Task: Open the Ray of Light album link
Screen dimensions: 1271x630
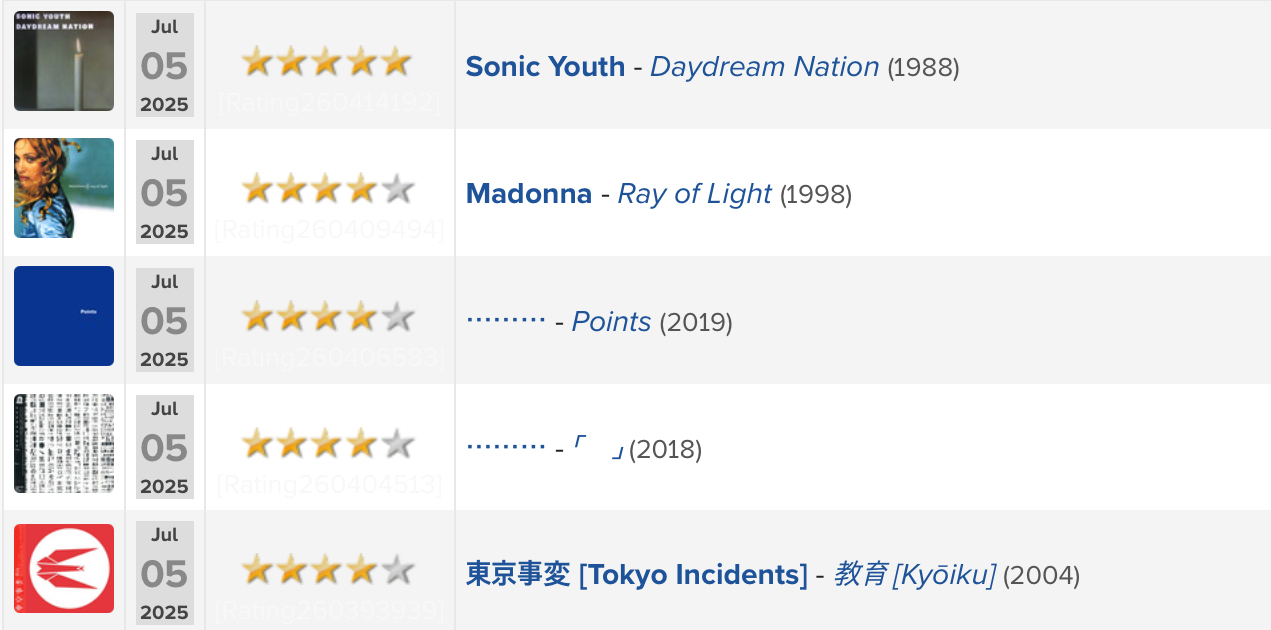Action: point(695,194)
